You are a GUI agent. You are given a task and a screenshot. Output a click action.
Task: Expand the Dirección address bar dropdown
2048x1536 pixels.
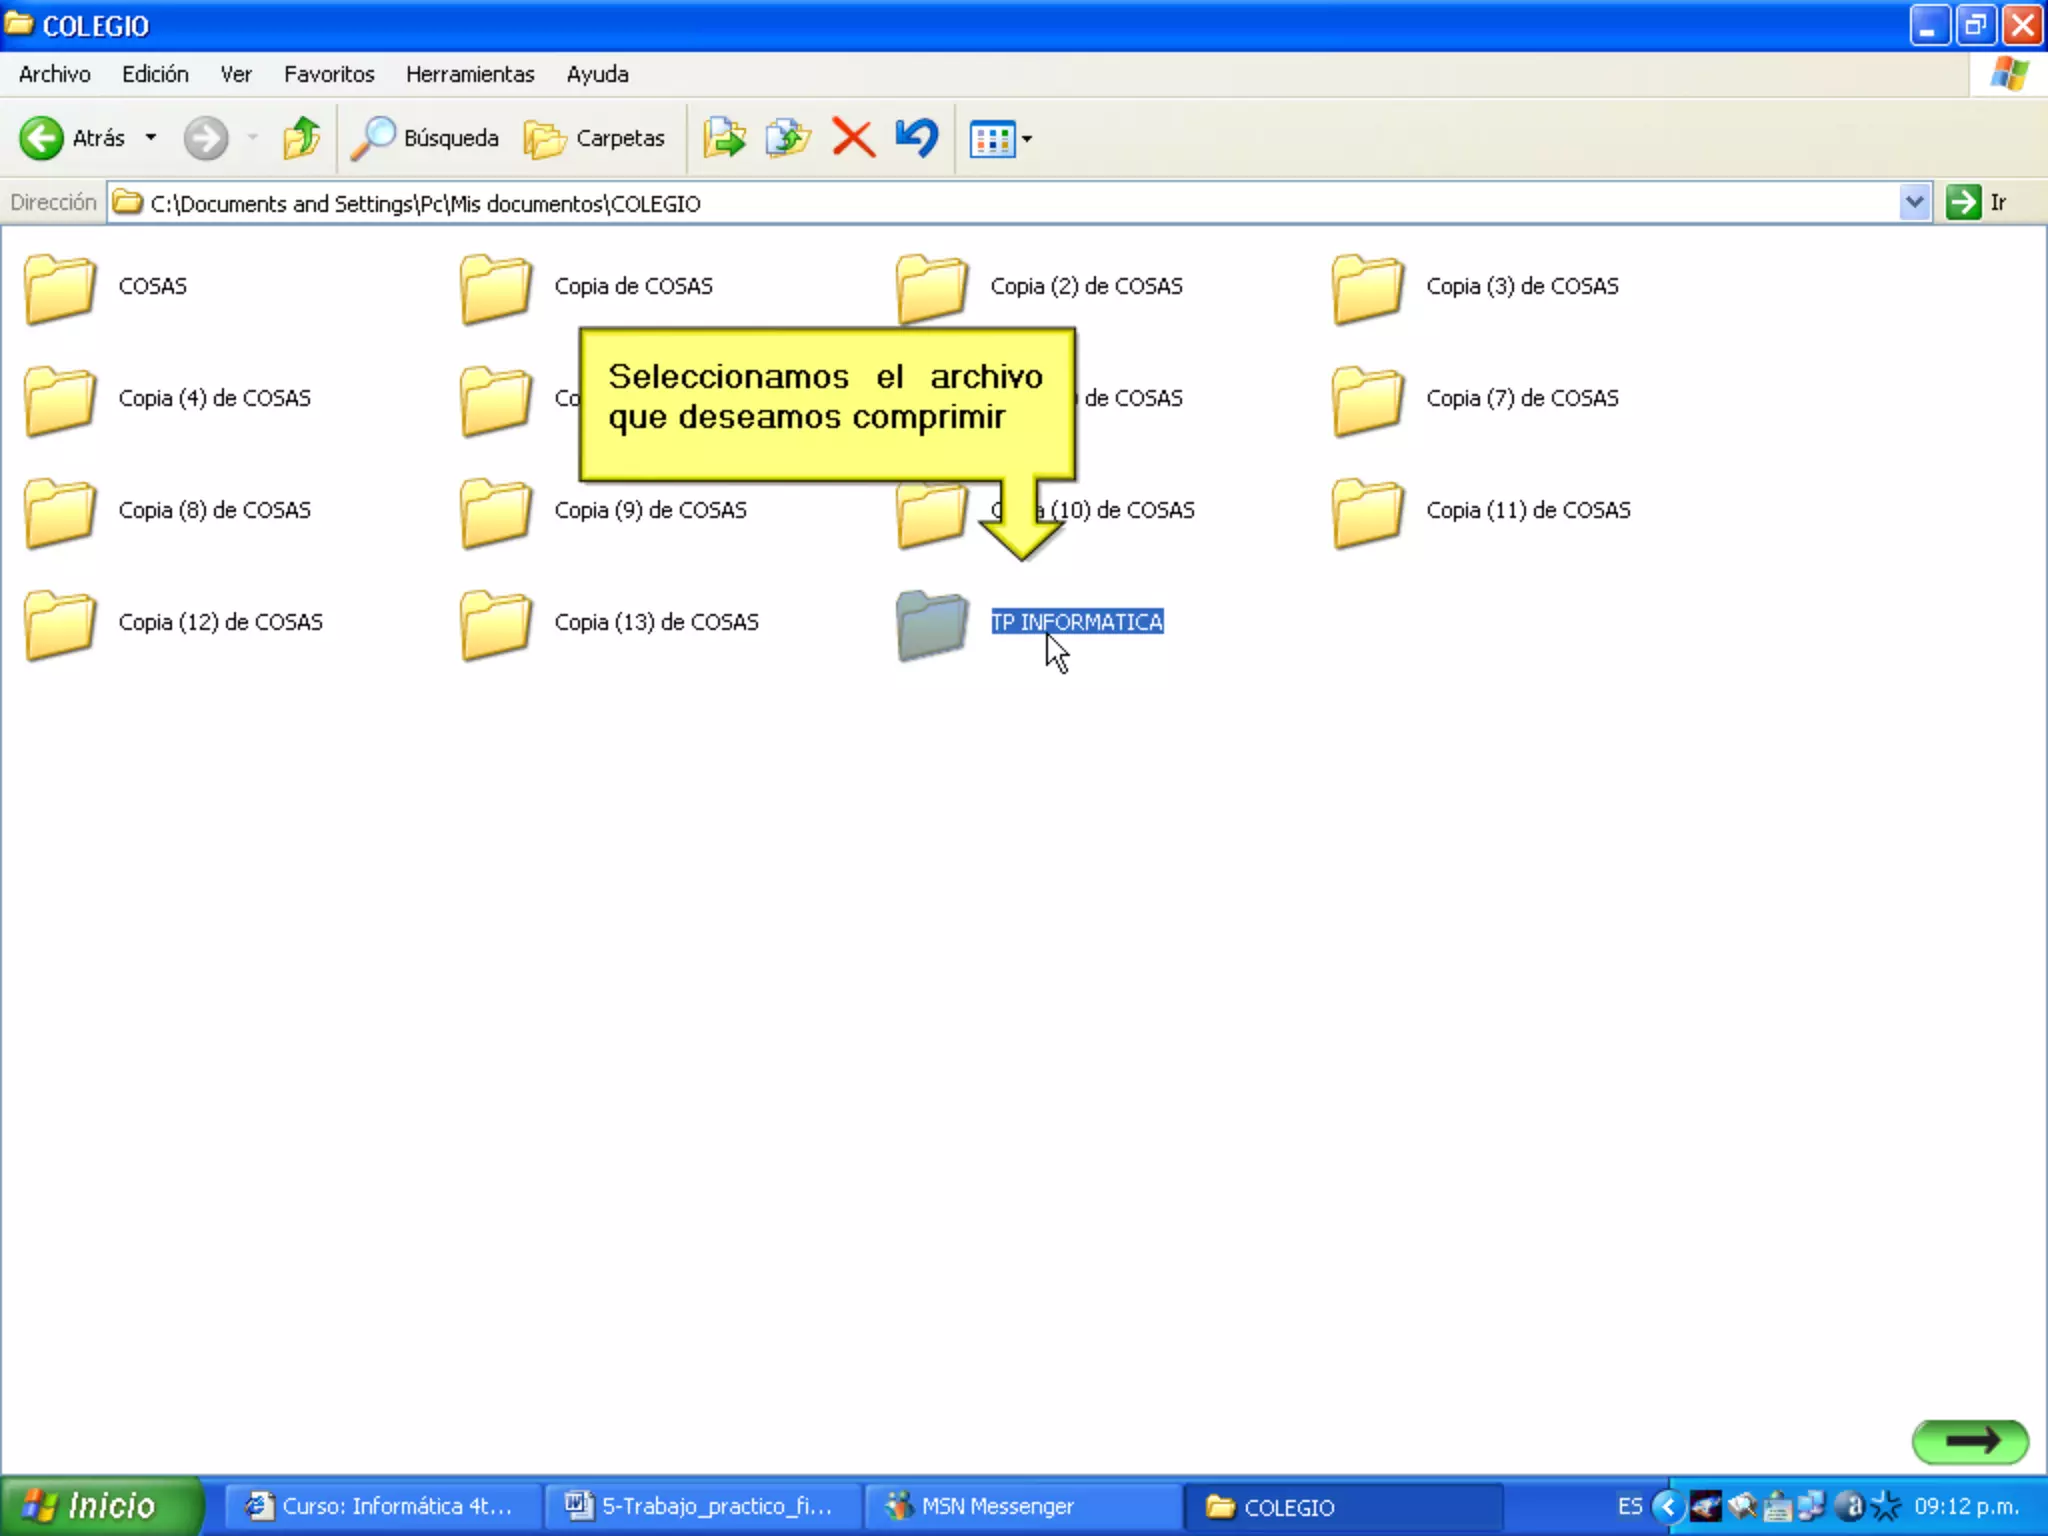point(1914,203)
